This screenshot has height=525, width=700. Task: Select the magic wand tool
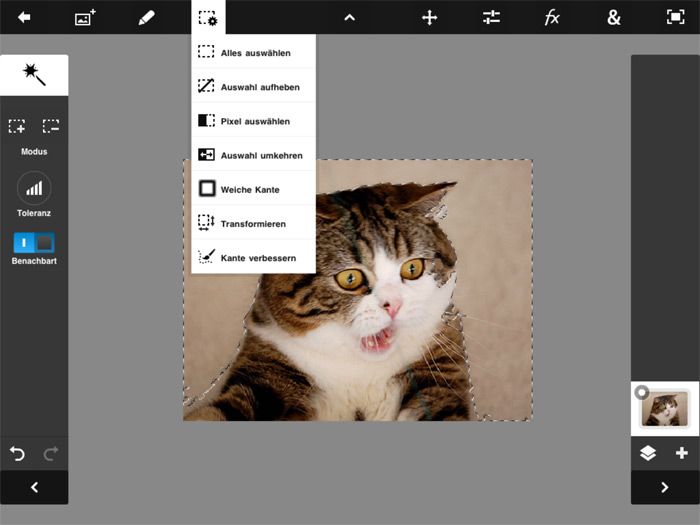point(34,75)
